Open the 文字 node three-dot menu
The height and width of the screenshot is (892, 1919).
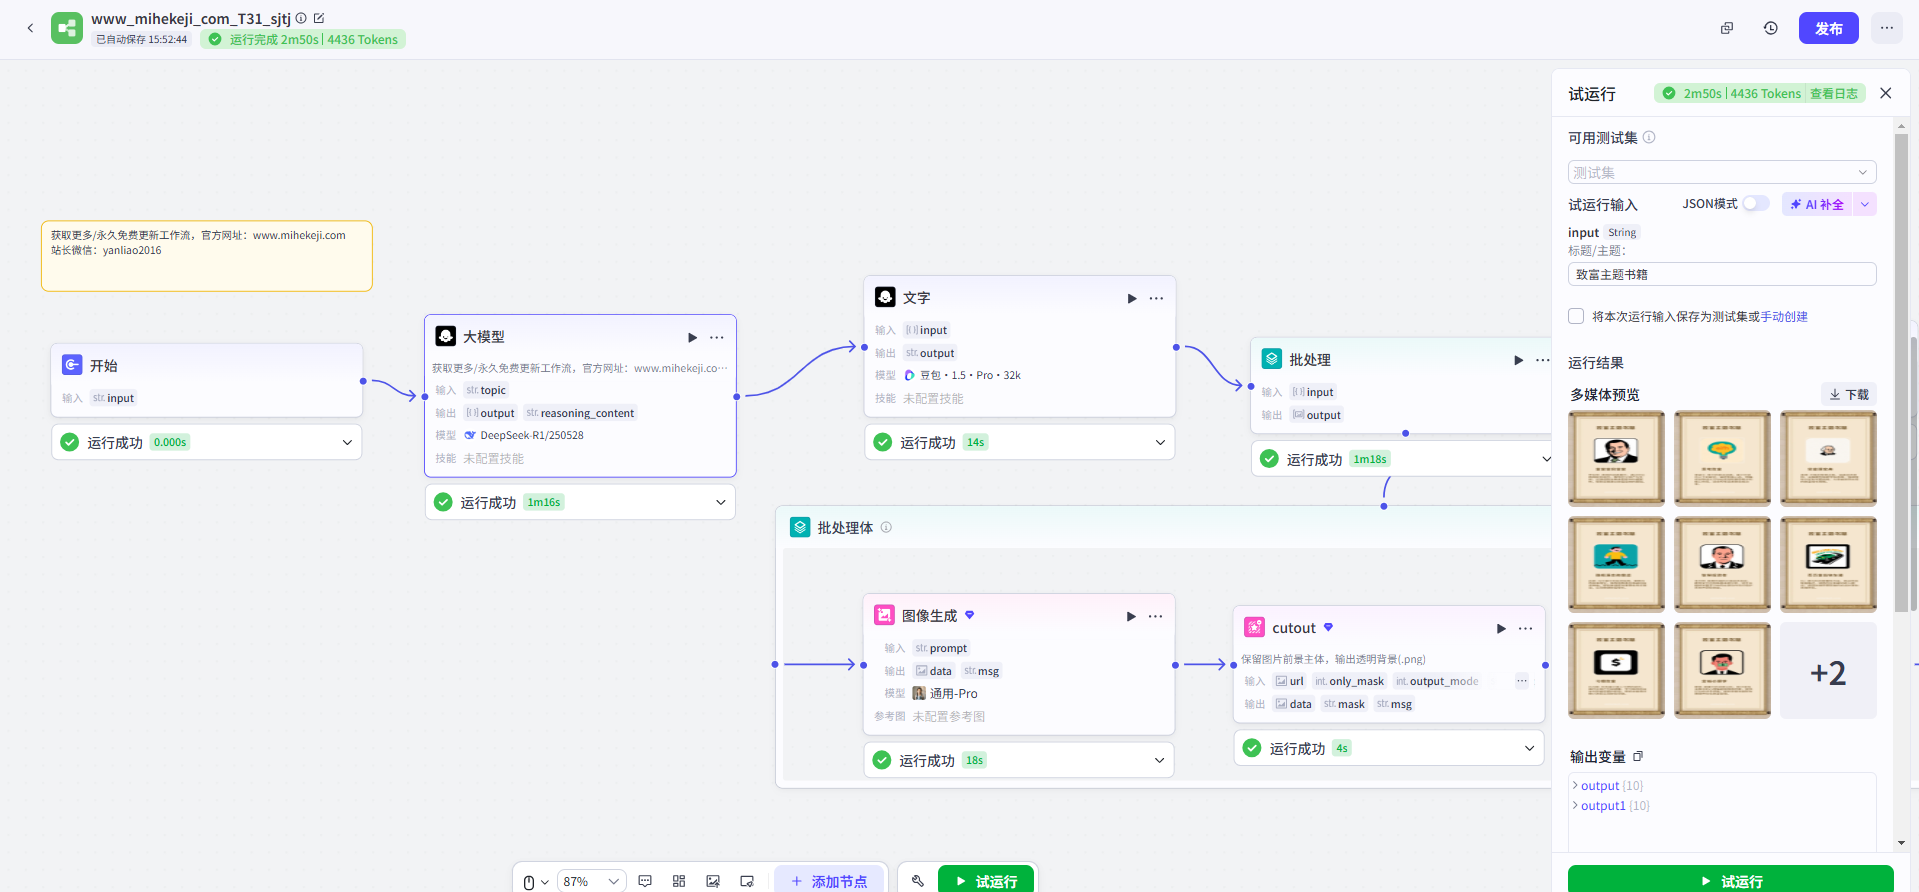1156,298
